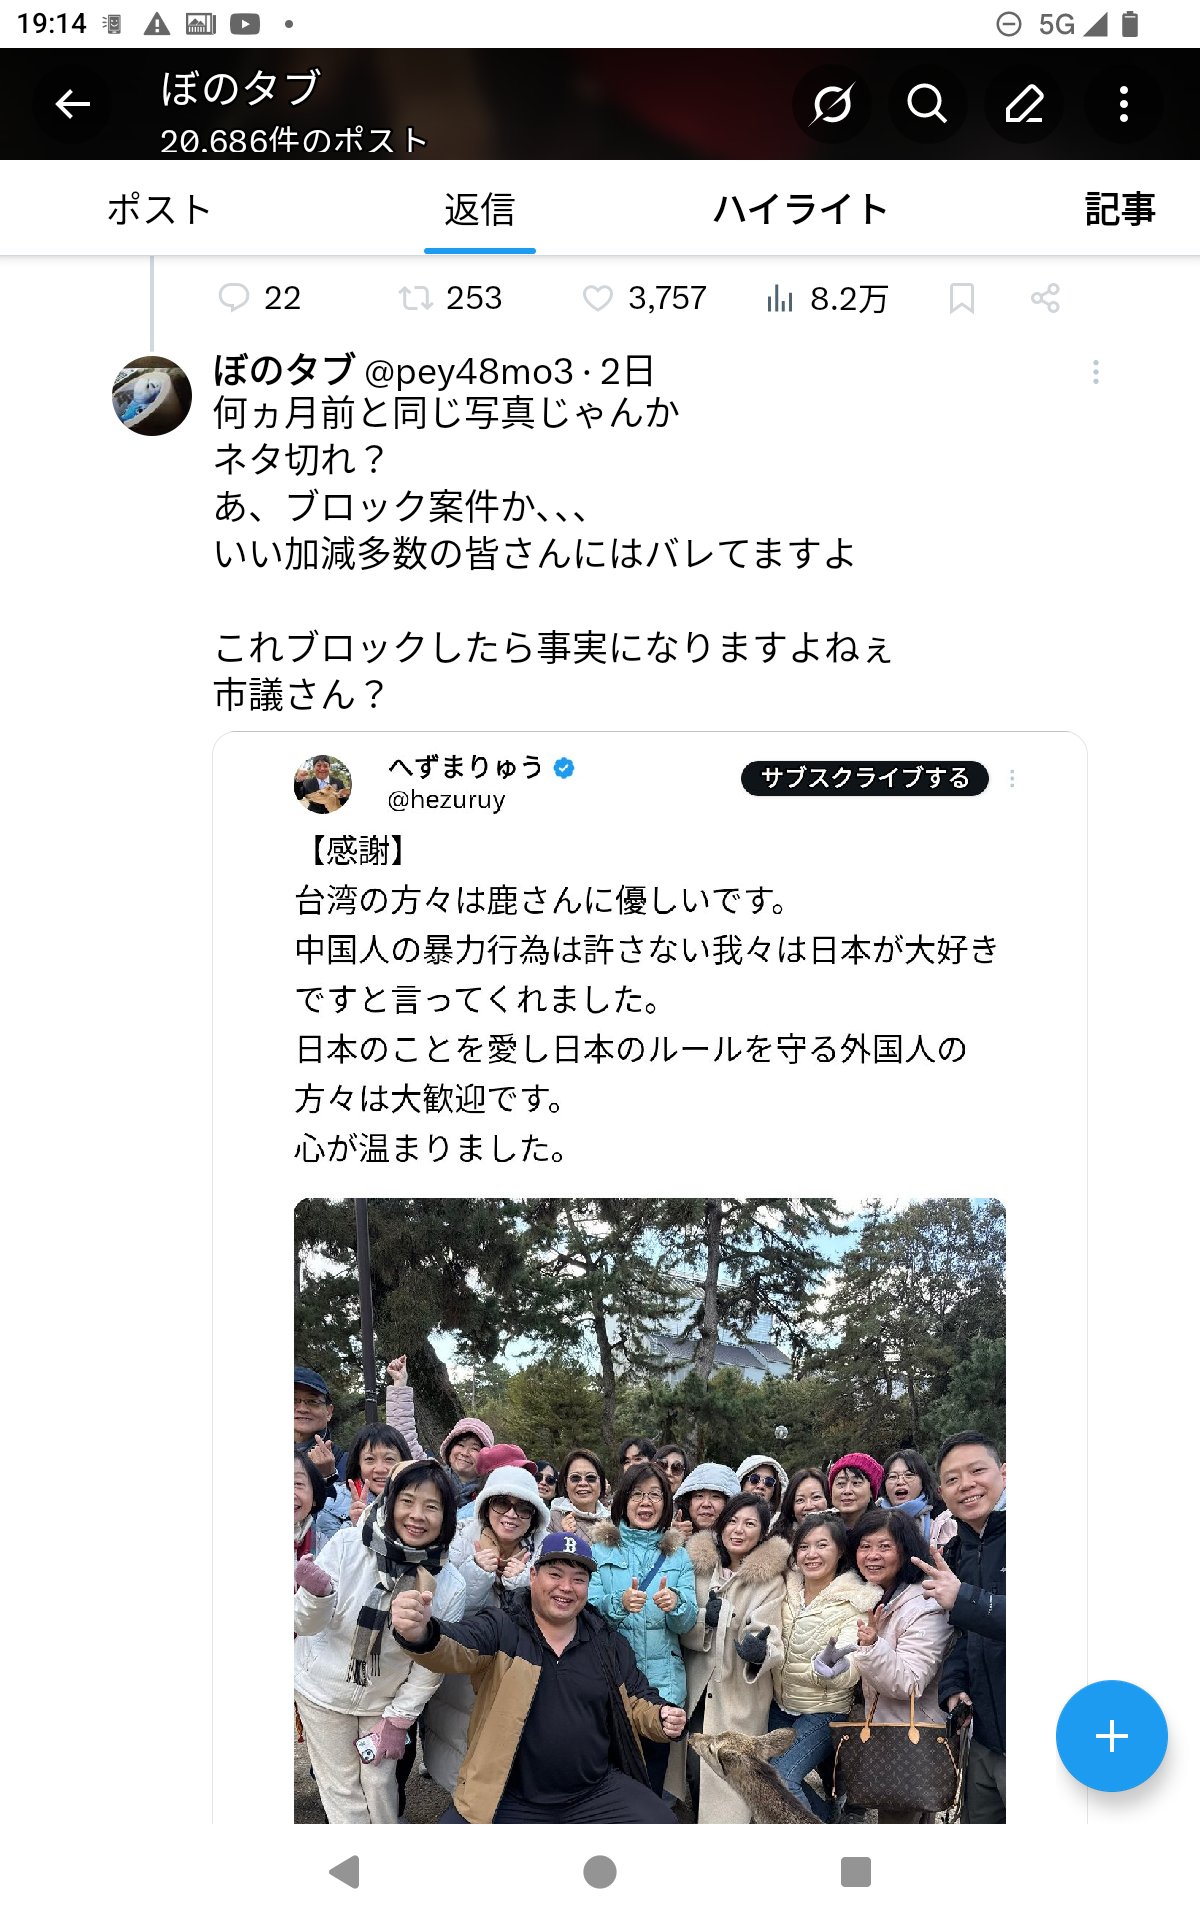Tap the blue plus floating compose button
Viewport: 1200px width, 1920px height.
(1111, 1736)
